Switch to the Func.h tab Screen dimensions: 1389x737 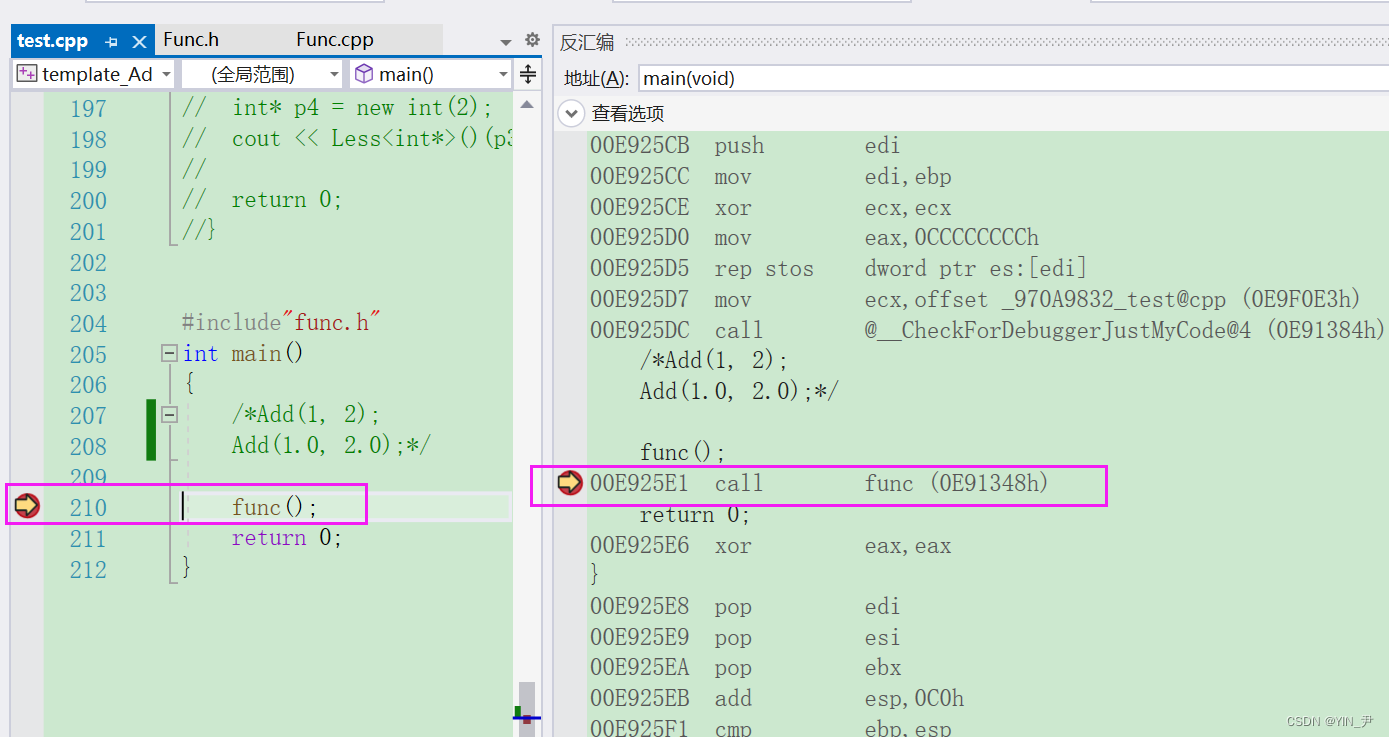pyautogui.click(x=191, y=40)
